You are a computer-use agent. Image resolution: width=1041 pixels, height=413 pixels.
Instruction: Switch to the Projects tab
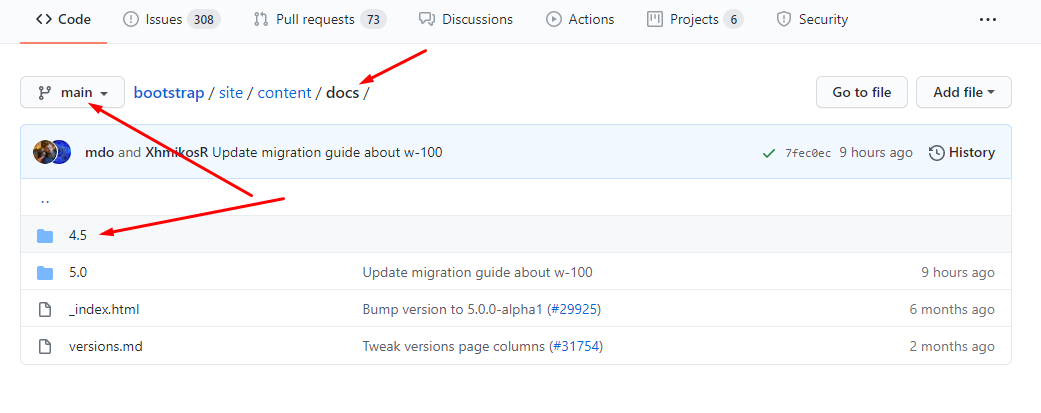694,20
